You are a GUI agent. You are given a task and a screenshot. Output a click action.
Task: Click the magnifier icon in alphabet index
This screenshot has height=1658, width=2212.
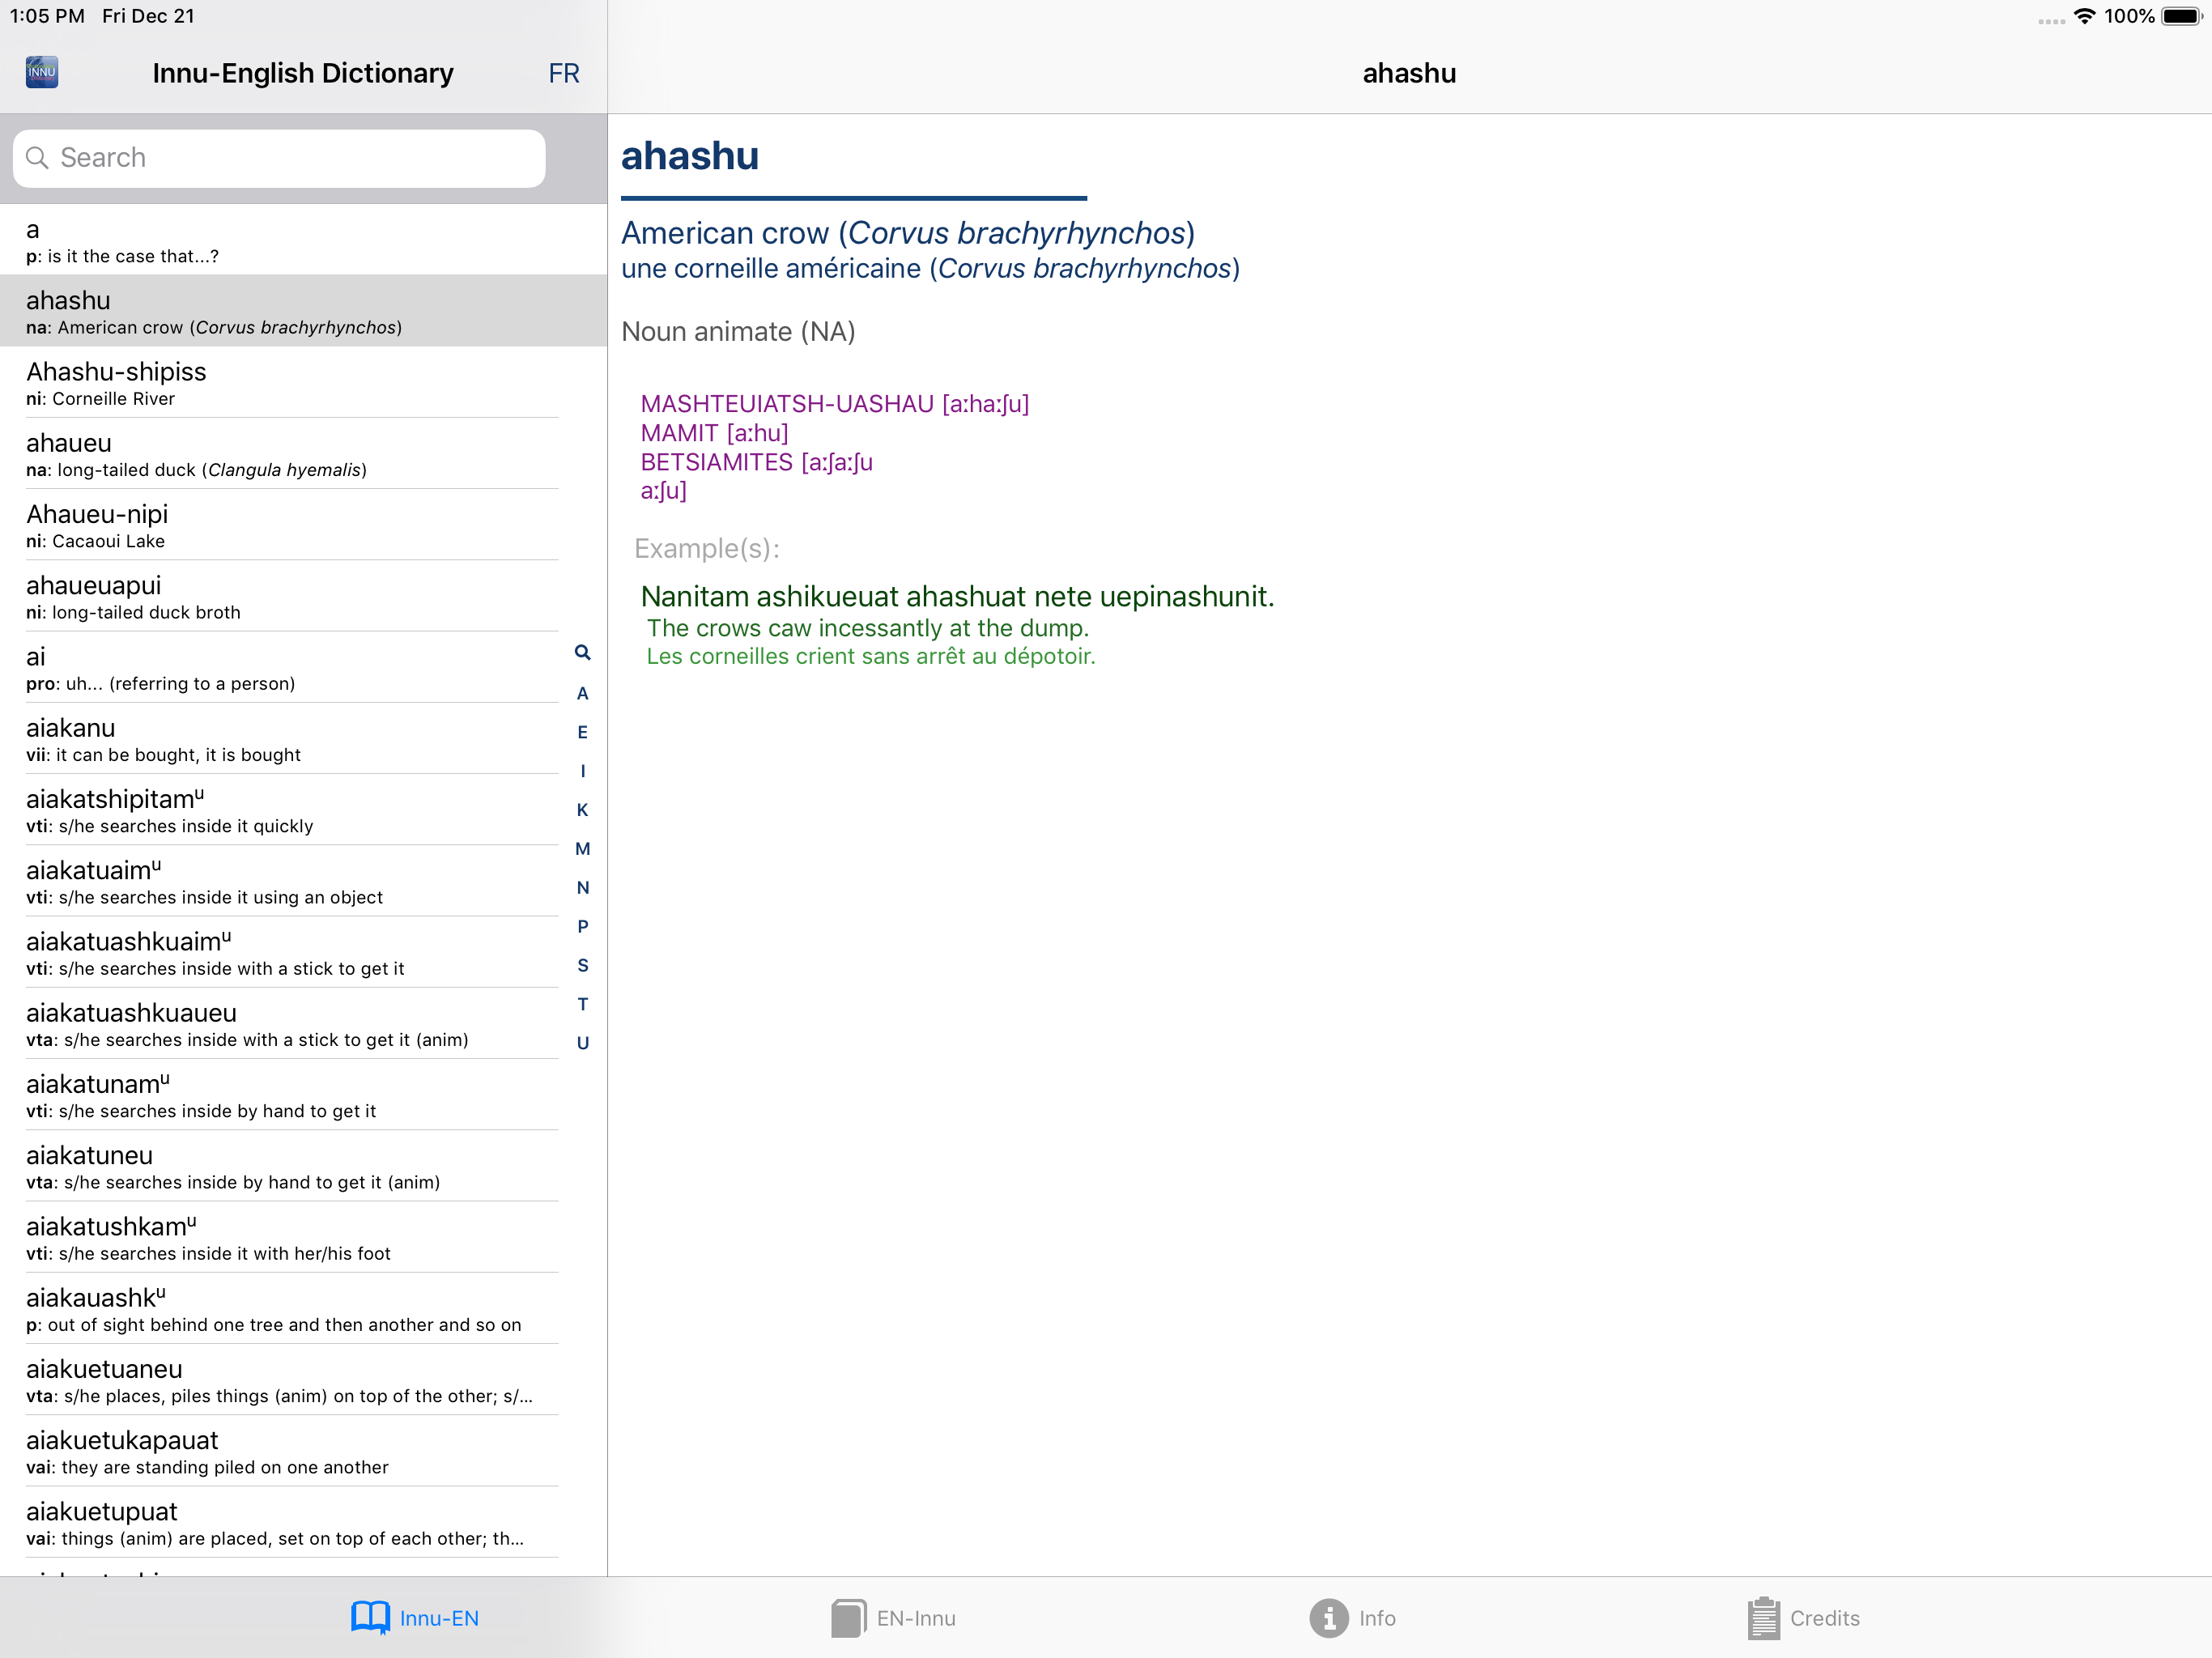point(583,653)
